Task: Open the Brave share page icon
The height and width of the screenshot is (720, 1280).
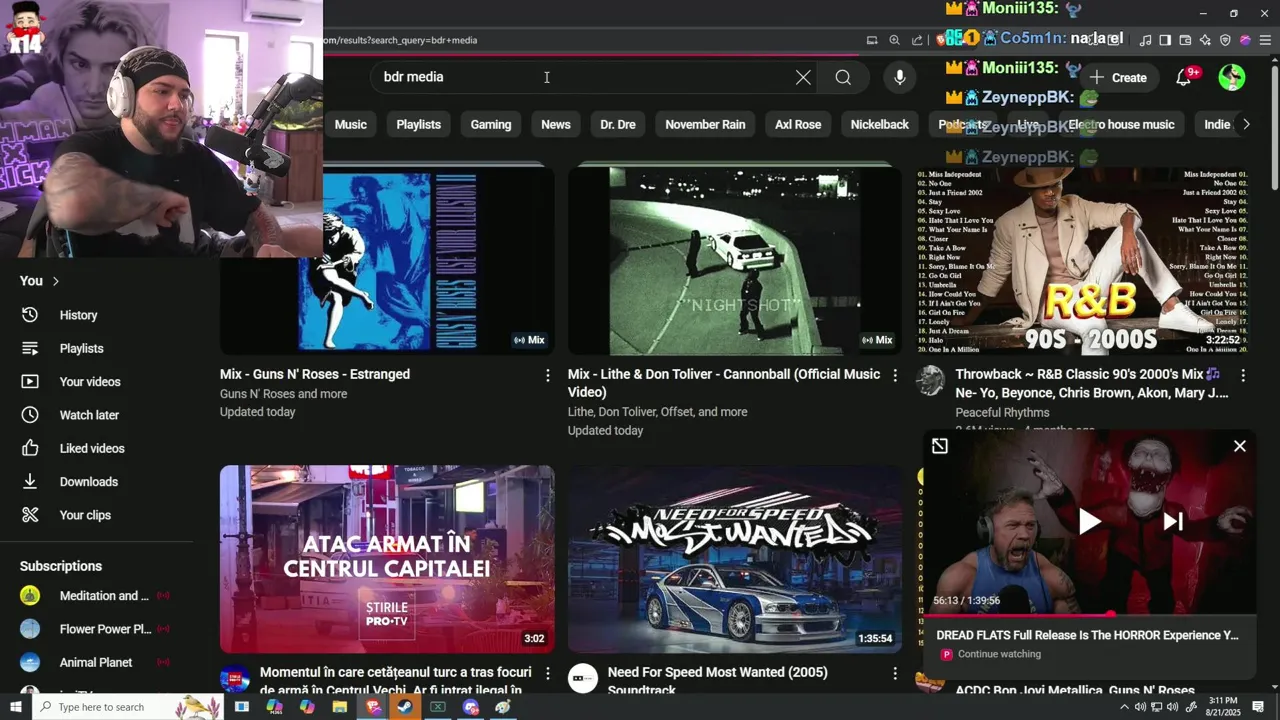Action: 917,40
